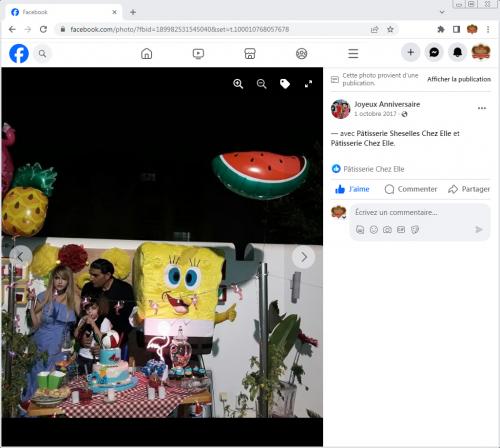This screenshot has width=500, height=448.
Task: Zoom in on the photo
Action: click(x=238, y=84)
